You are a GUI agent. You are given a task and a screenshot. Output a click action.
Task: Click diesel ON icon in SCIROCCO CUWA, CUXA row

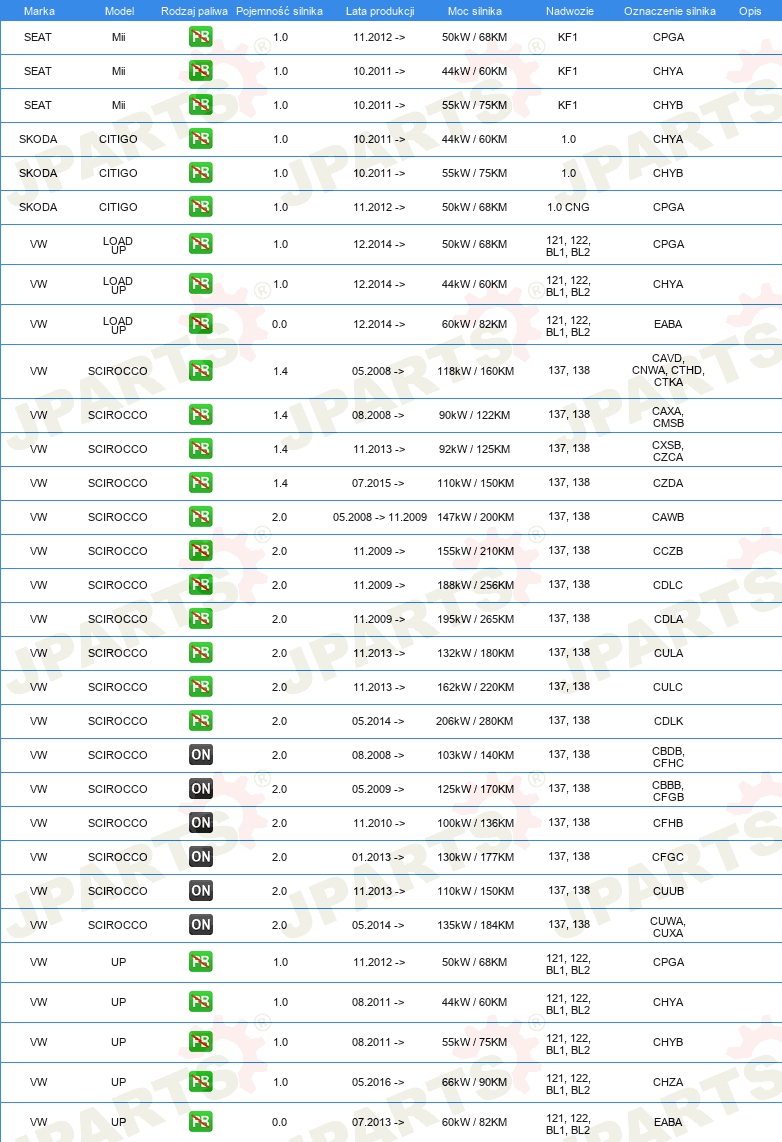[200, 925]
